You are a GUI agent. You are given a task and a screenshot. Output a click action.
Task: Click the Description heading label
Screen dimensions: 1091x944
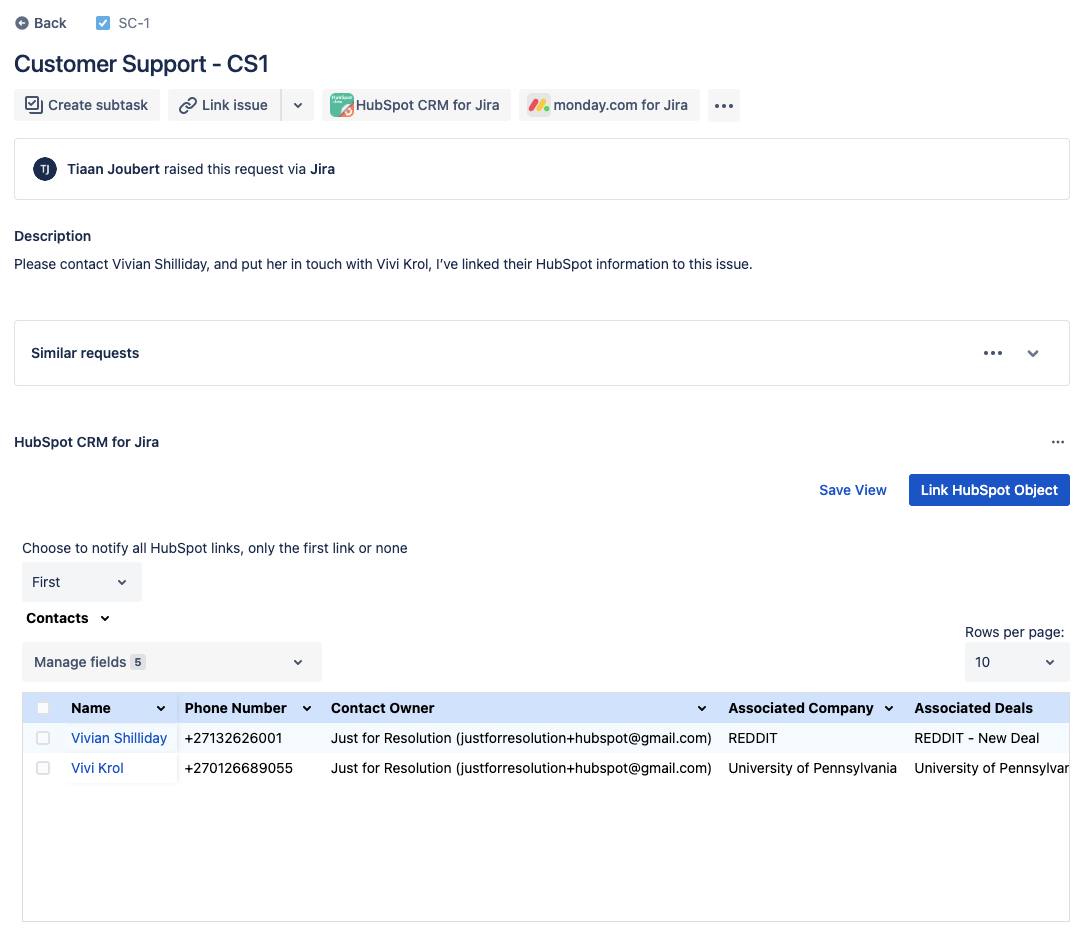53,236
